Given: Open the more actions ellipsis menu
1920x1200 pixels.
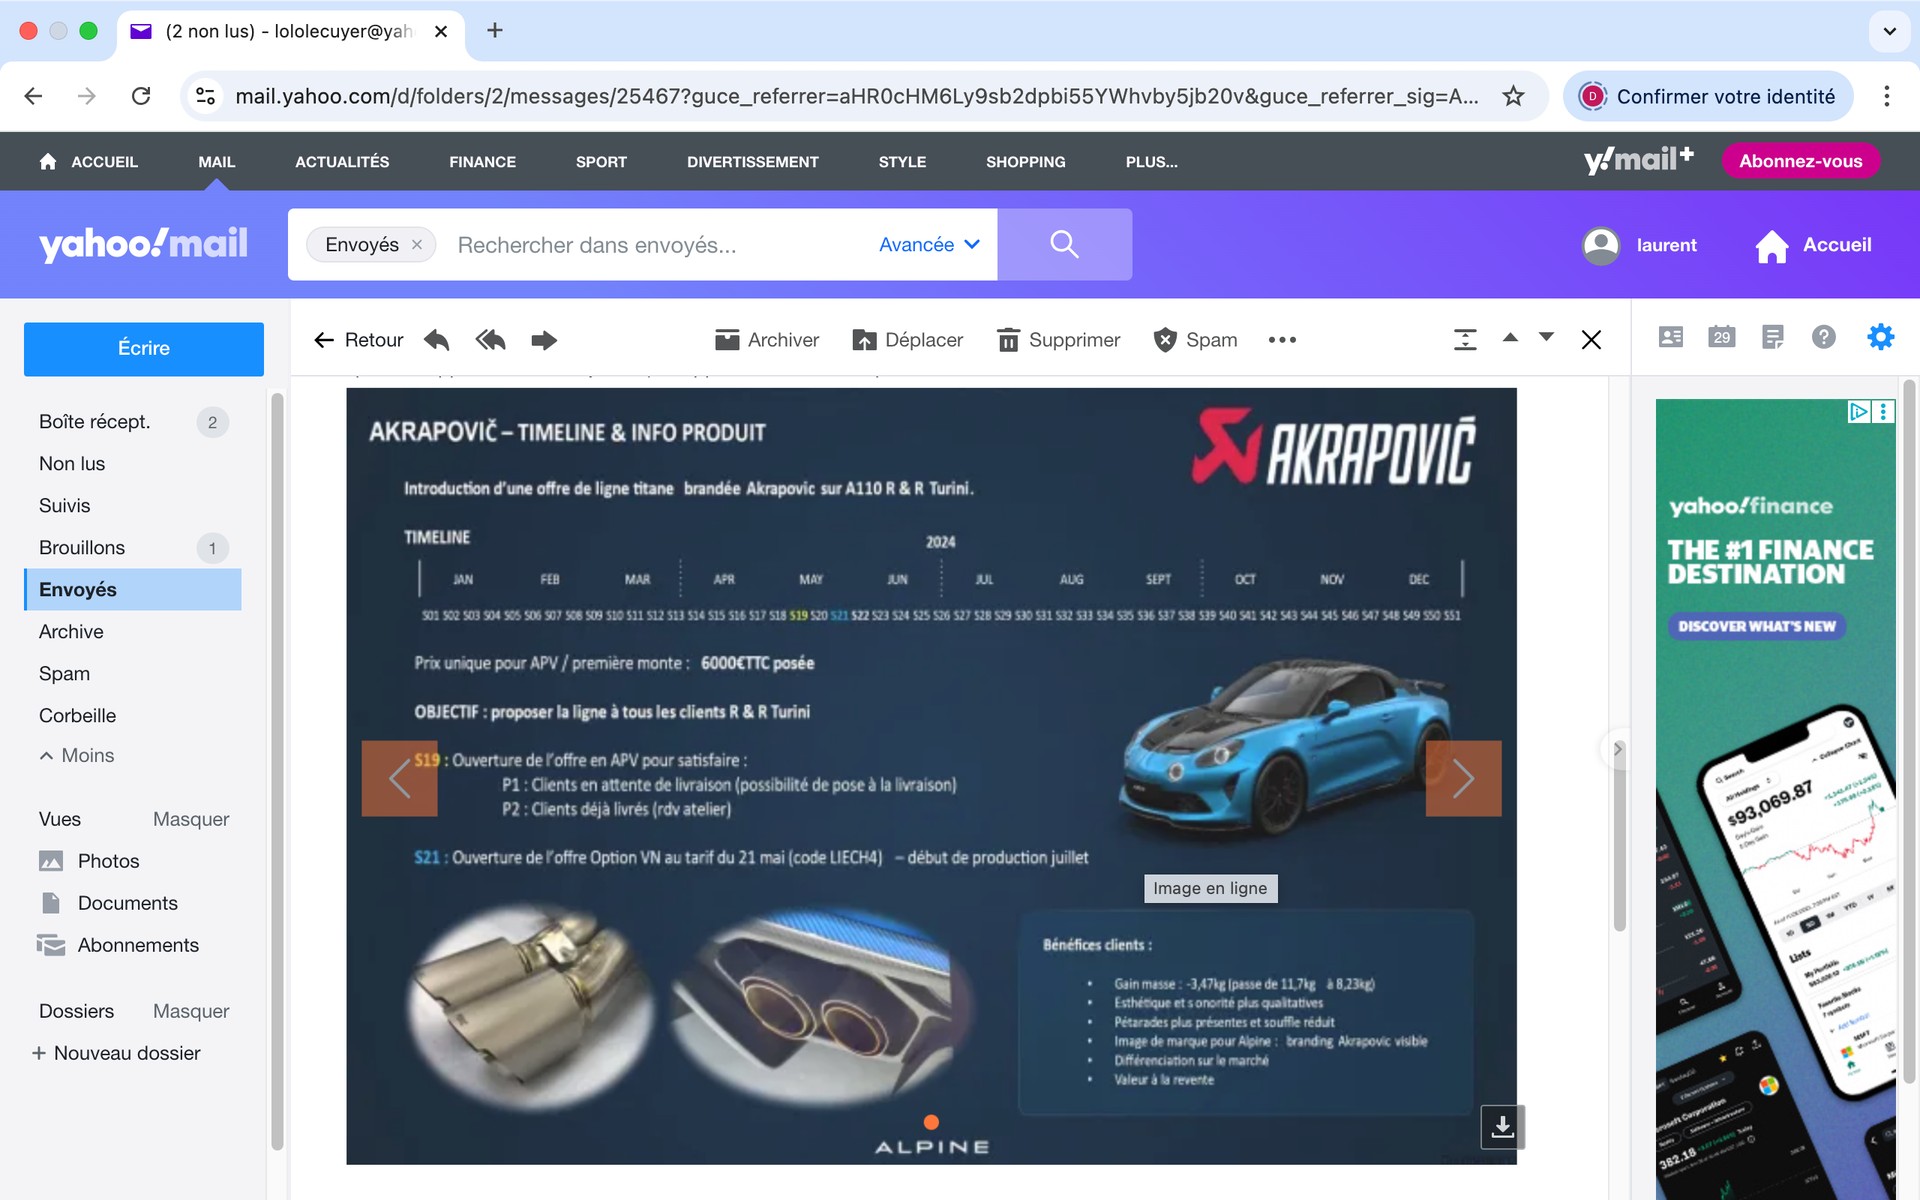Looking at the screenshot, I should [1282, 340].
